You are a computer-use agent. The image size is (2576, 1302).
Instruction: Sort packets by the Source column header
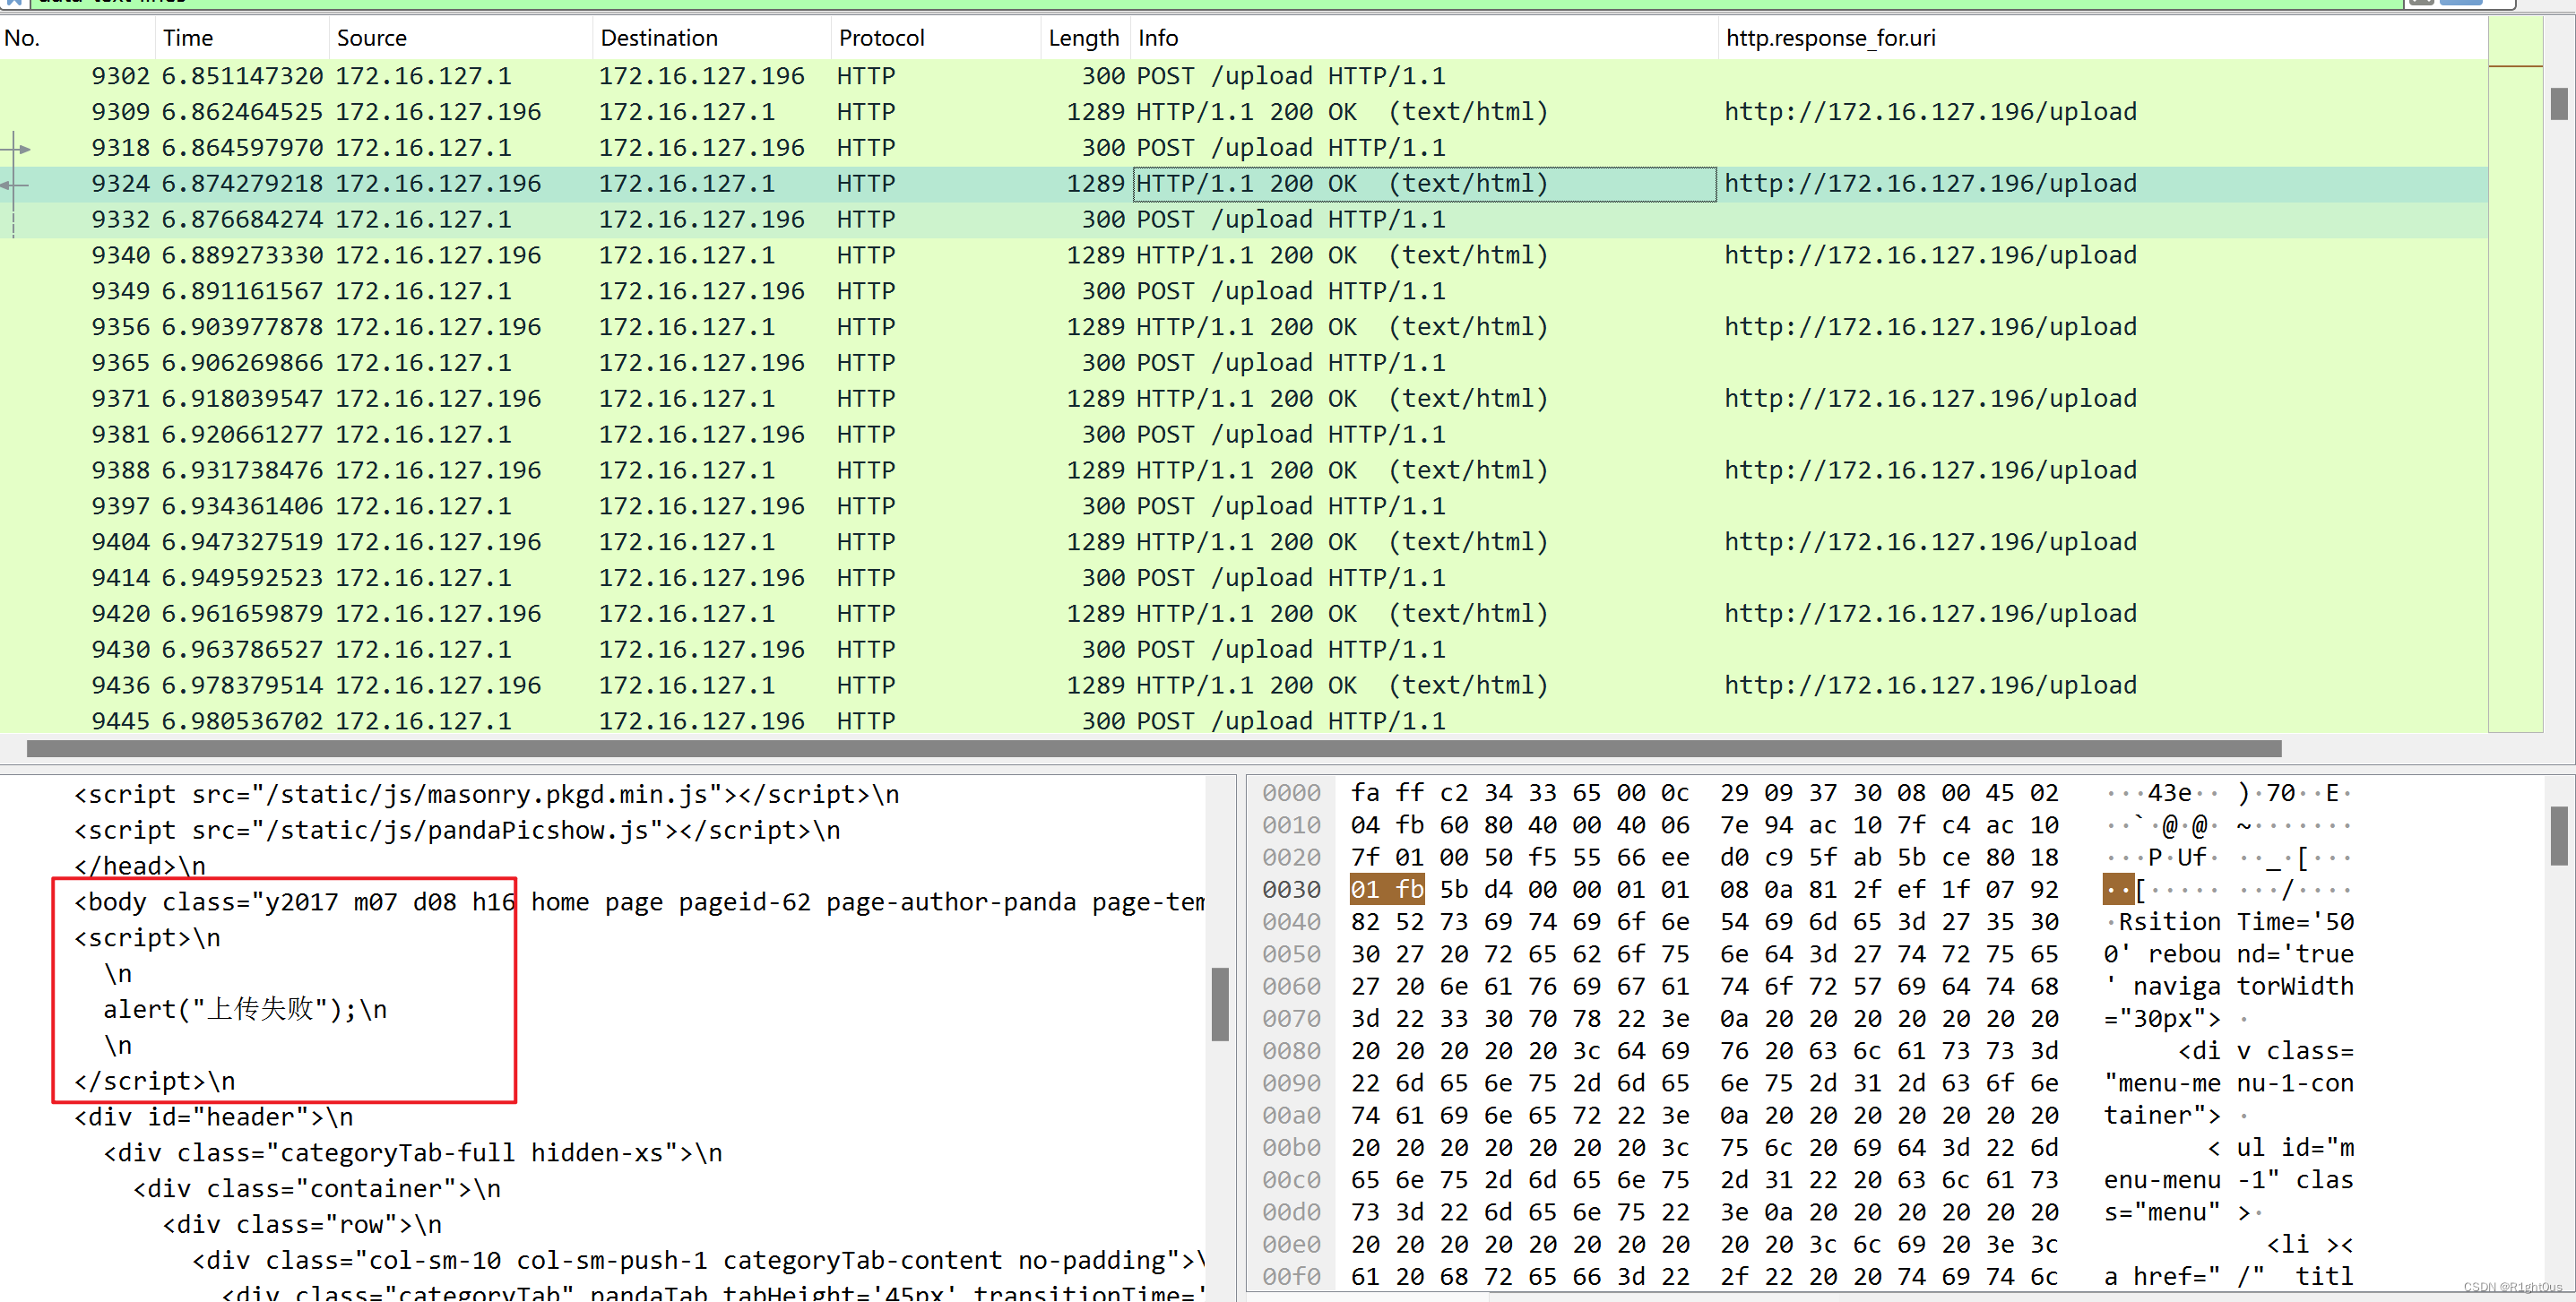point(461,38)
